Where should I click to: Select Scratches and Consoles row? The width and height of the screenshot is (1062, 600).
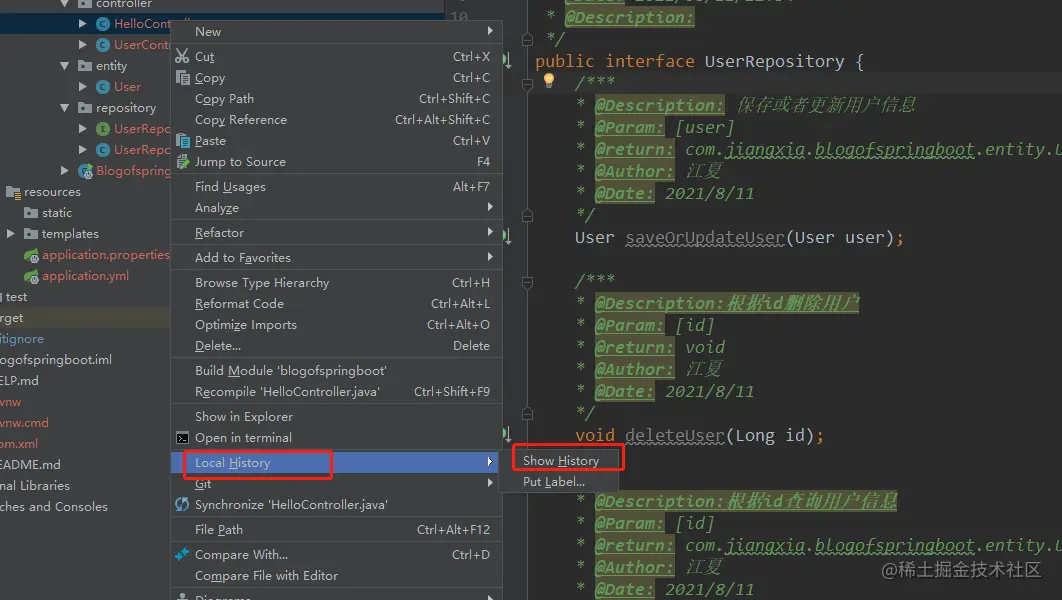(54, 507)
